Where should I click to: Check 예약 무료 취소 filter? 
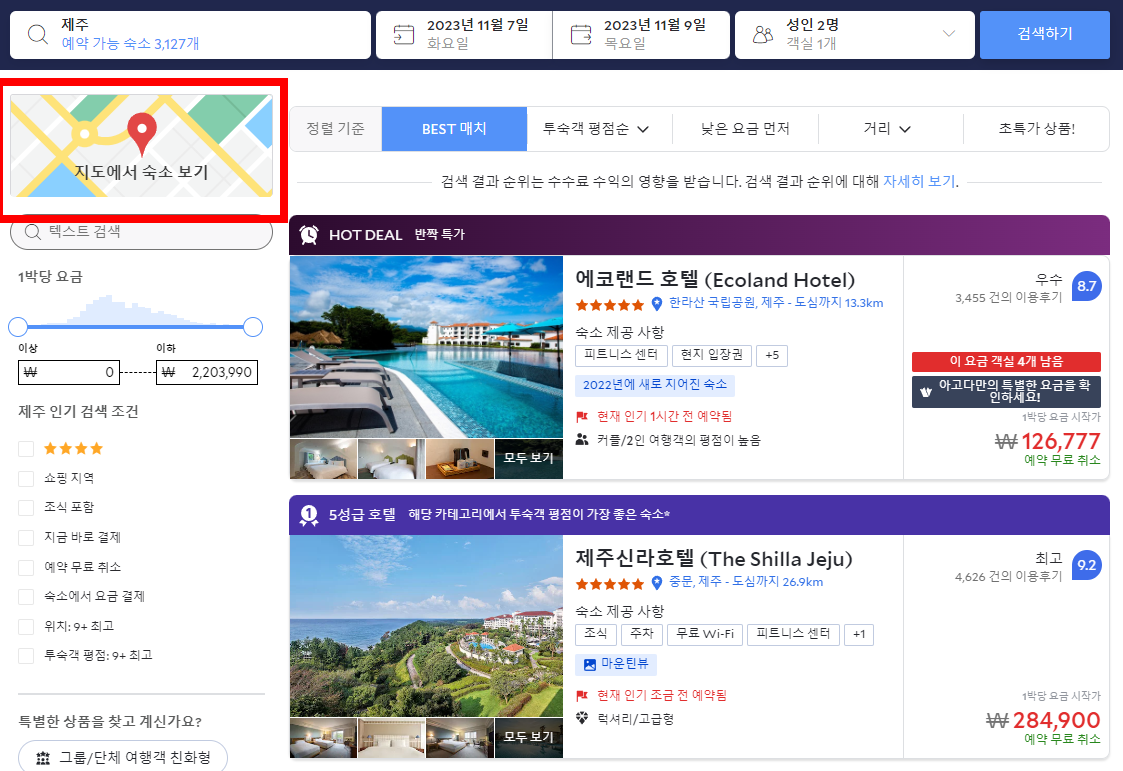tap(26, 568)
